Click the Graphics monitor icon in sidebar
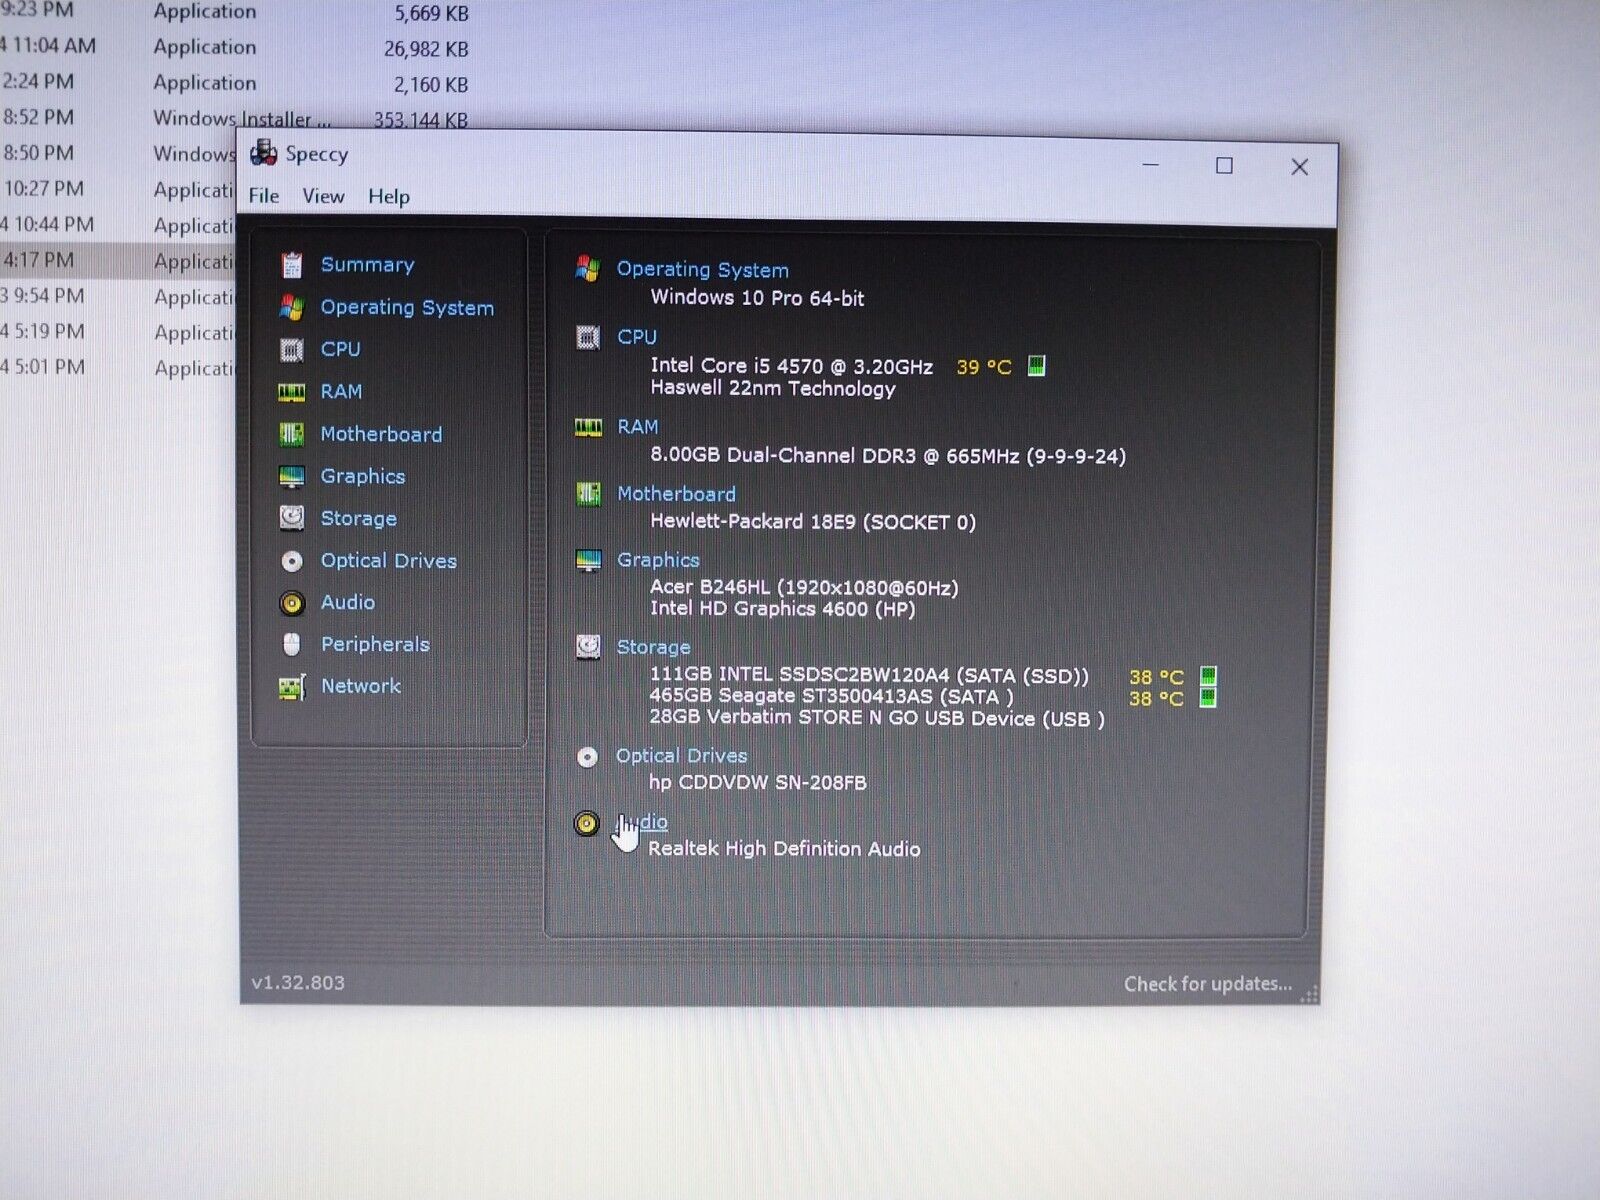The width and height of the screenshot is (1600, 1200). coord(291,476)
